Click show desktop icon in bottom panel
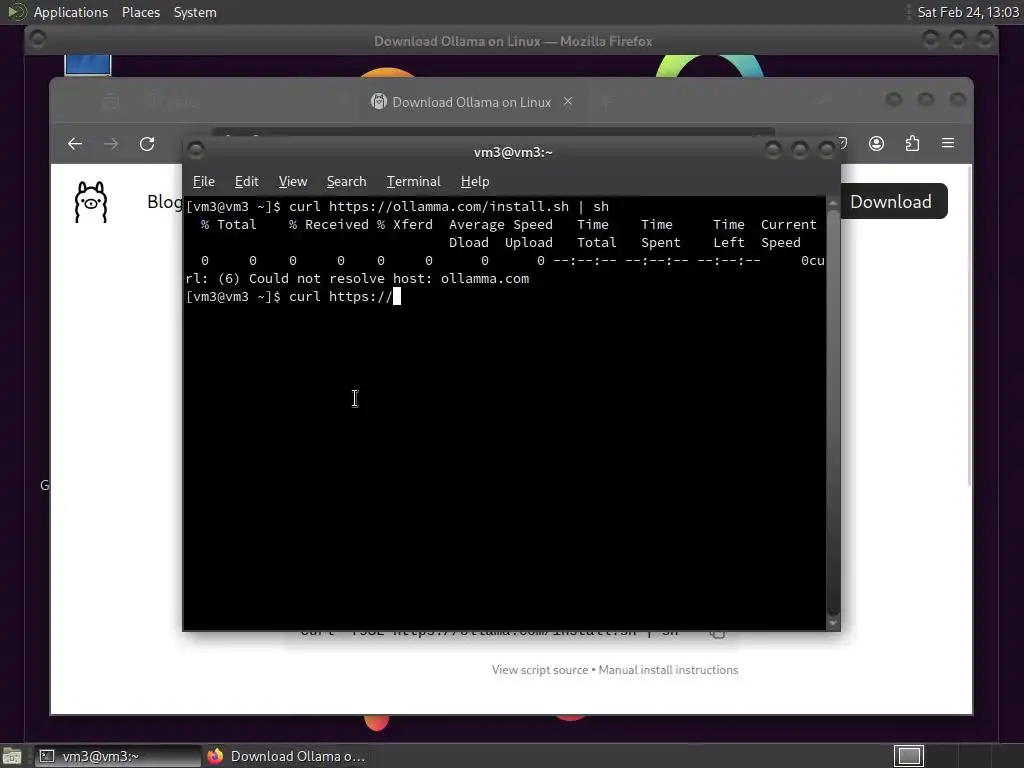Image resolution: width=1024 pixels, height=768 pixels. tap(12, 756)
